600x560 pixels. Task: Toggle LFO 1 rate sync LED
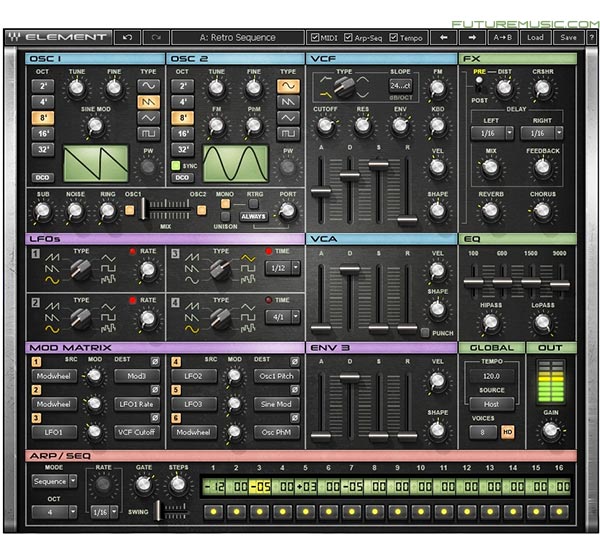click(x=133, y=251)
